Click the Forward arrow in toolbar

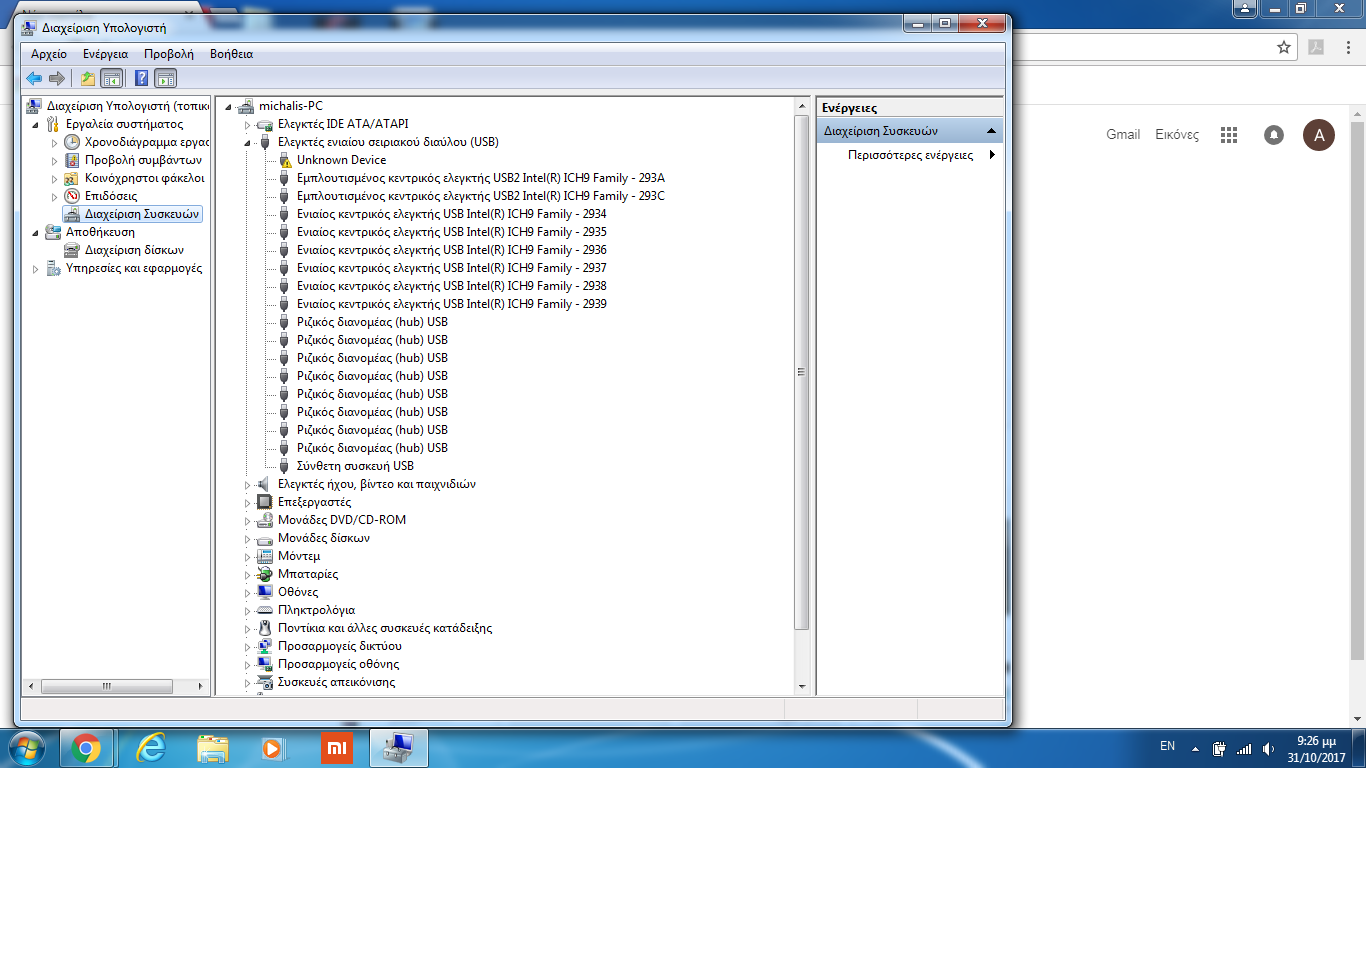[57, 78]
